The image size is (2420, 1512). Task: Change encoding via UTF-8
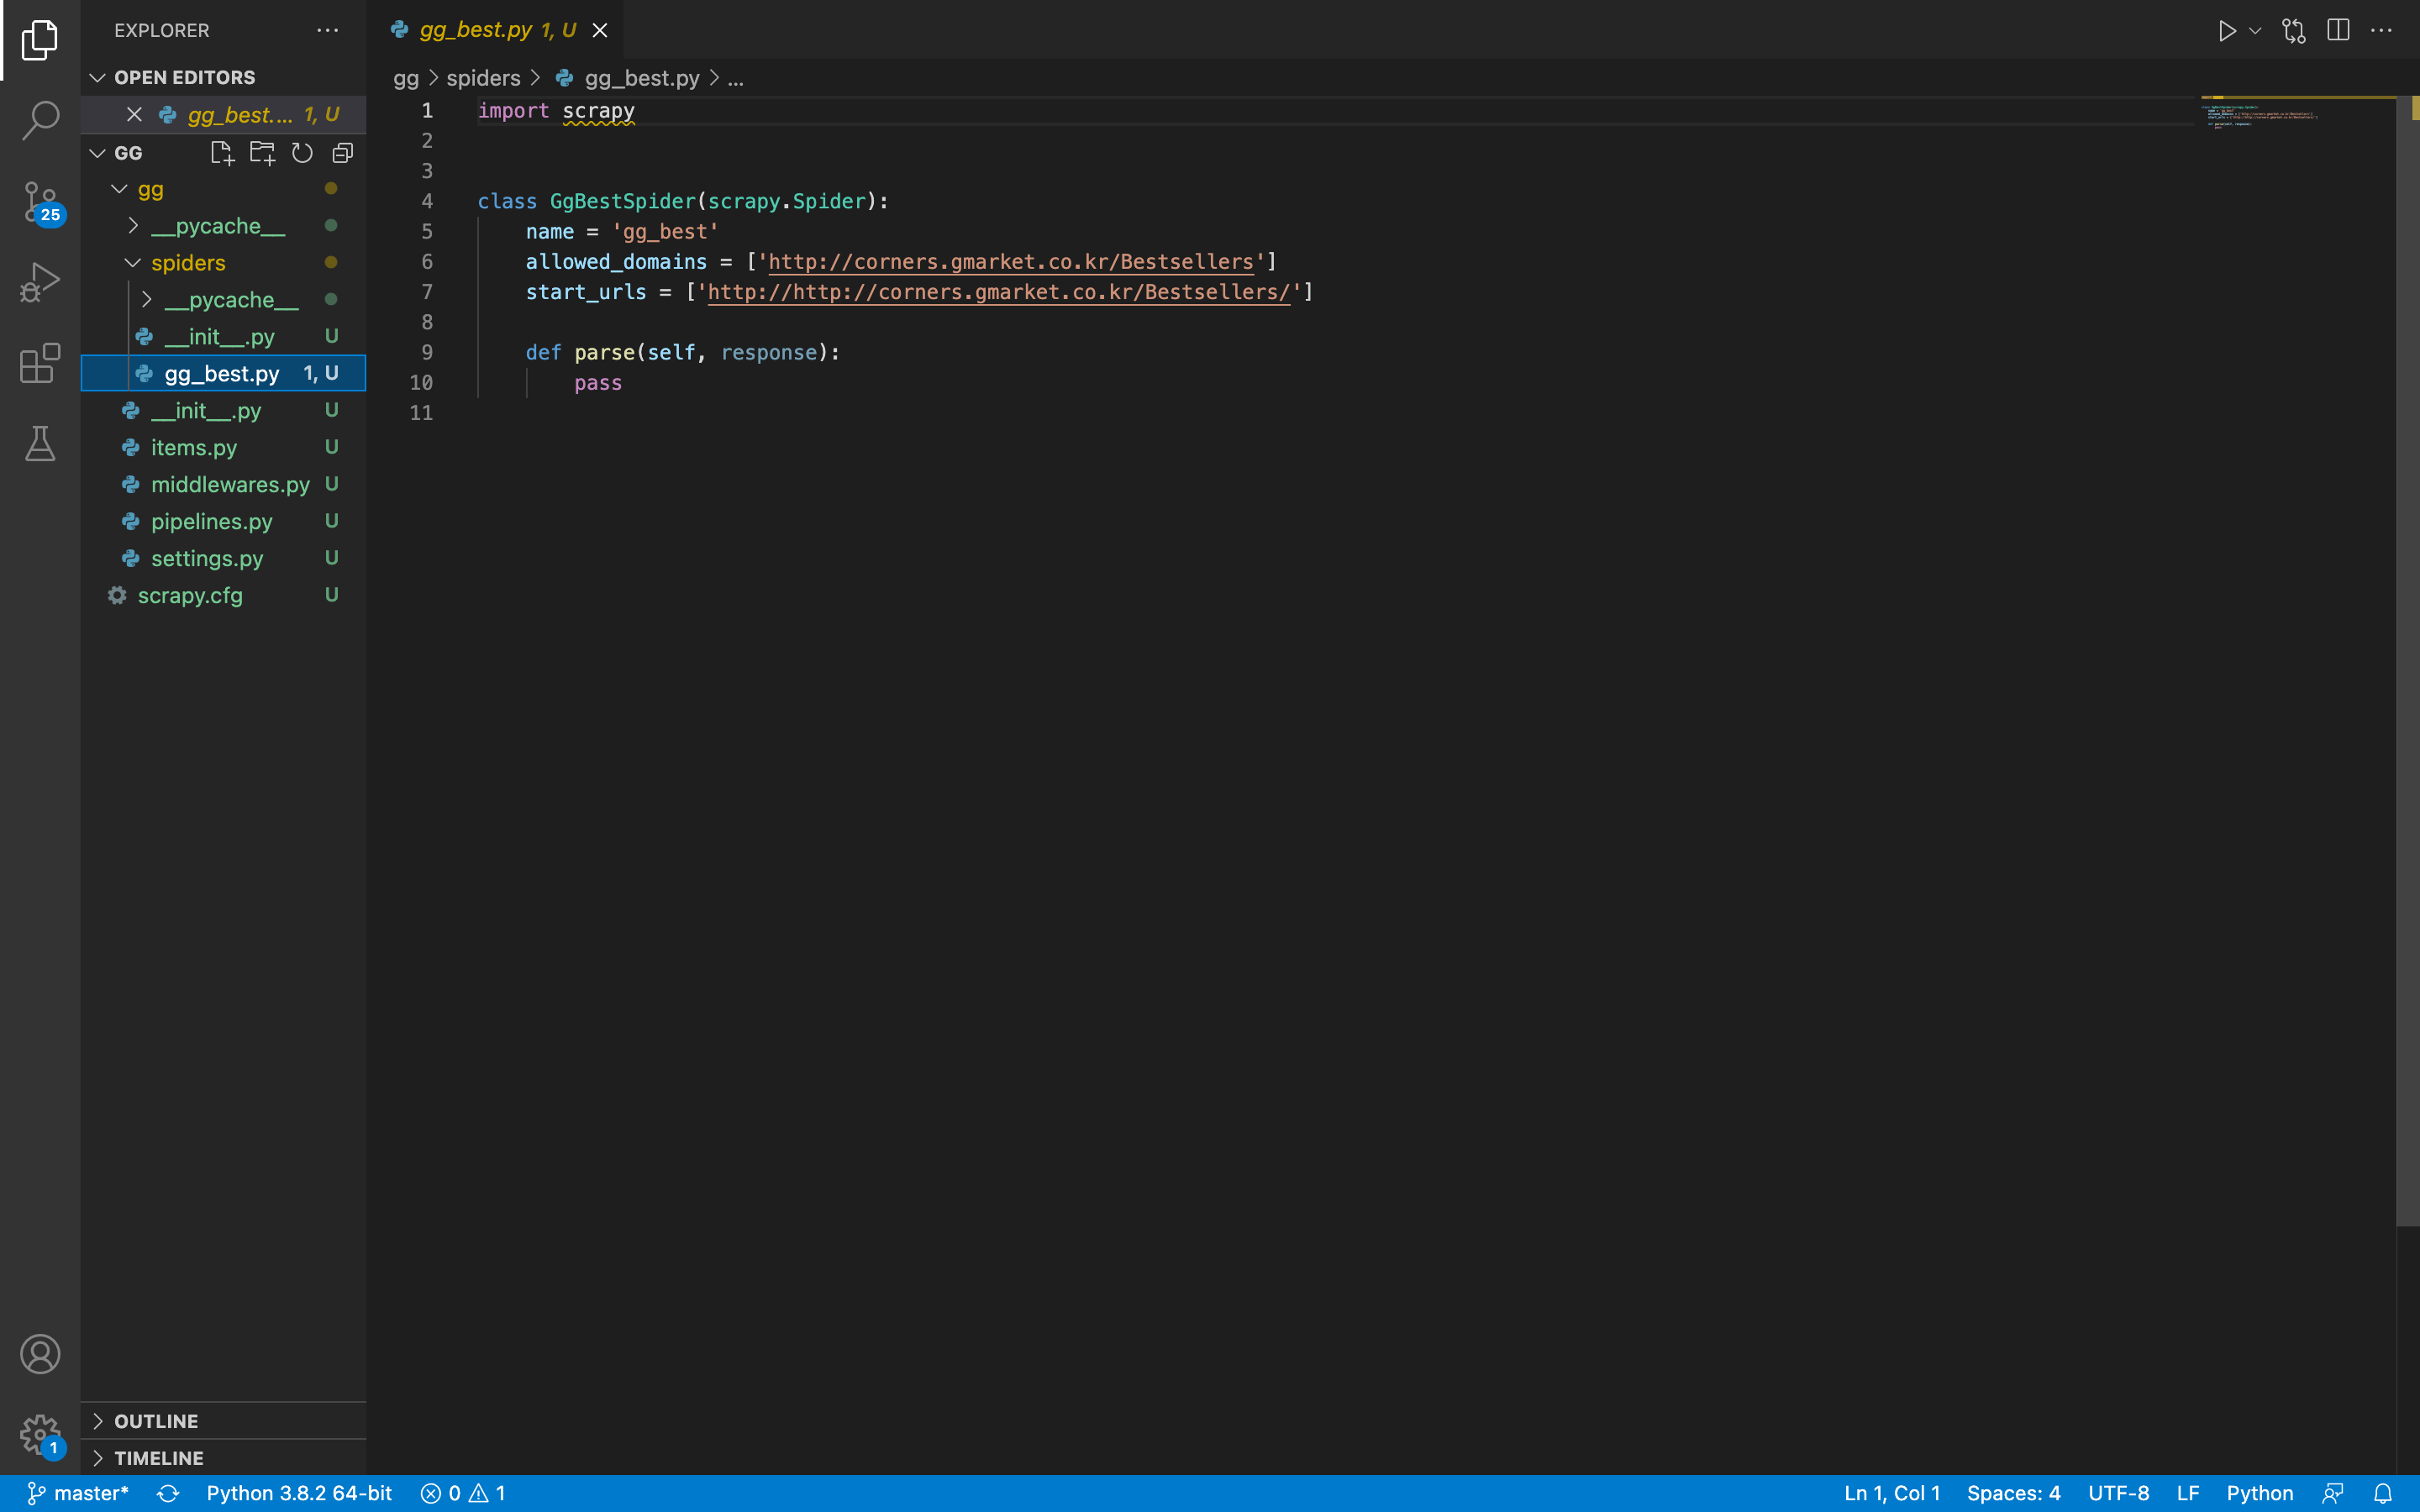click(2118, 1493)
